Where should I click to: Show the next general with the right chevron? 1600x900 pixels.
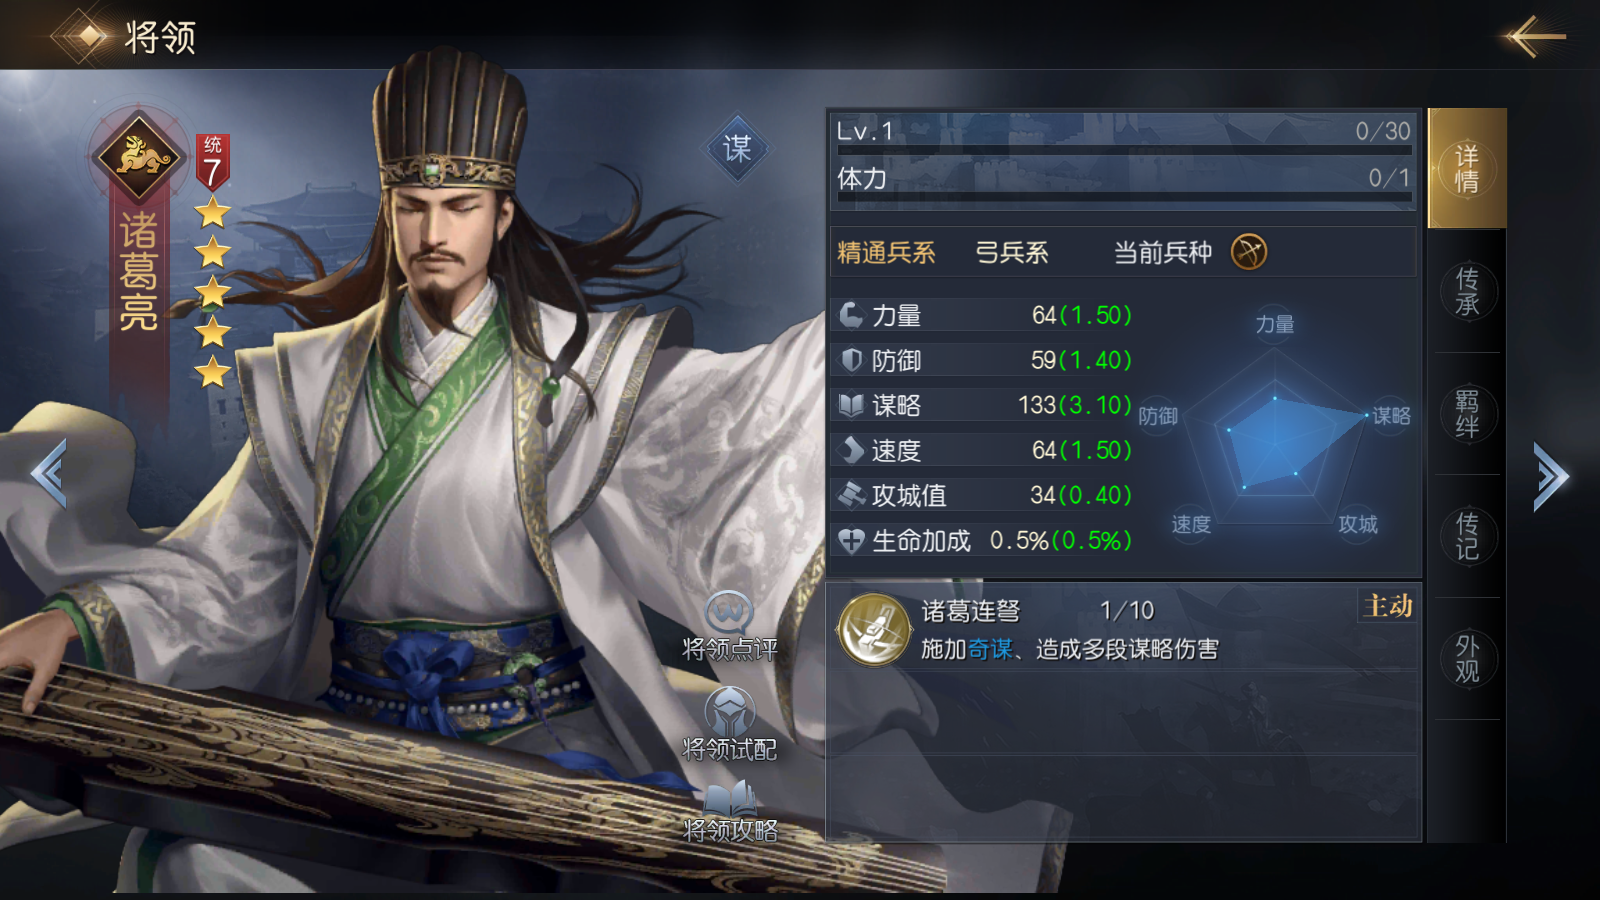click(x=1551, y=476)
